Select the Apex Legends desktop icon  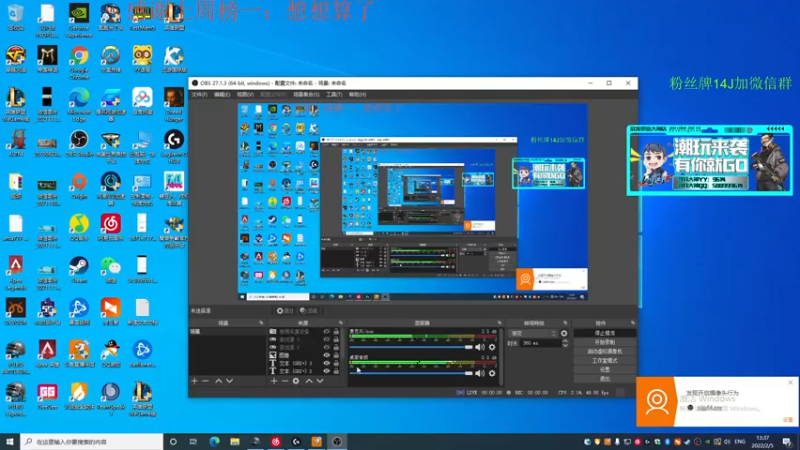[16, 272]
